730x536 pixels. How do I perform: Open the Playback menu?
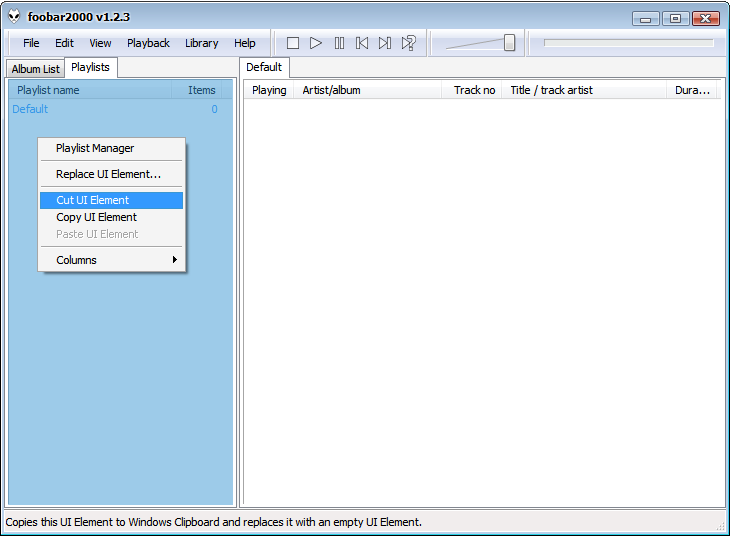coord(148,43)
